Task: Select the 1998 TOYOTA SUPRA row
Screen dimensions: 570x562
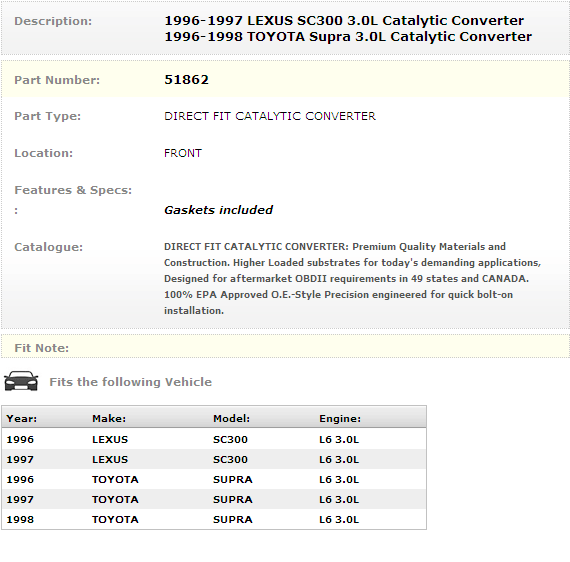Action: pos(214,519)
